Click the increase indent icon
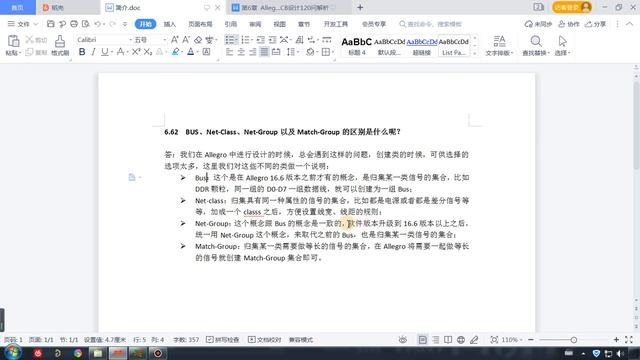 [272, 40]
